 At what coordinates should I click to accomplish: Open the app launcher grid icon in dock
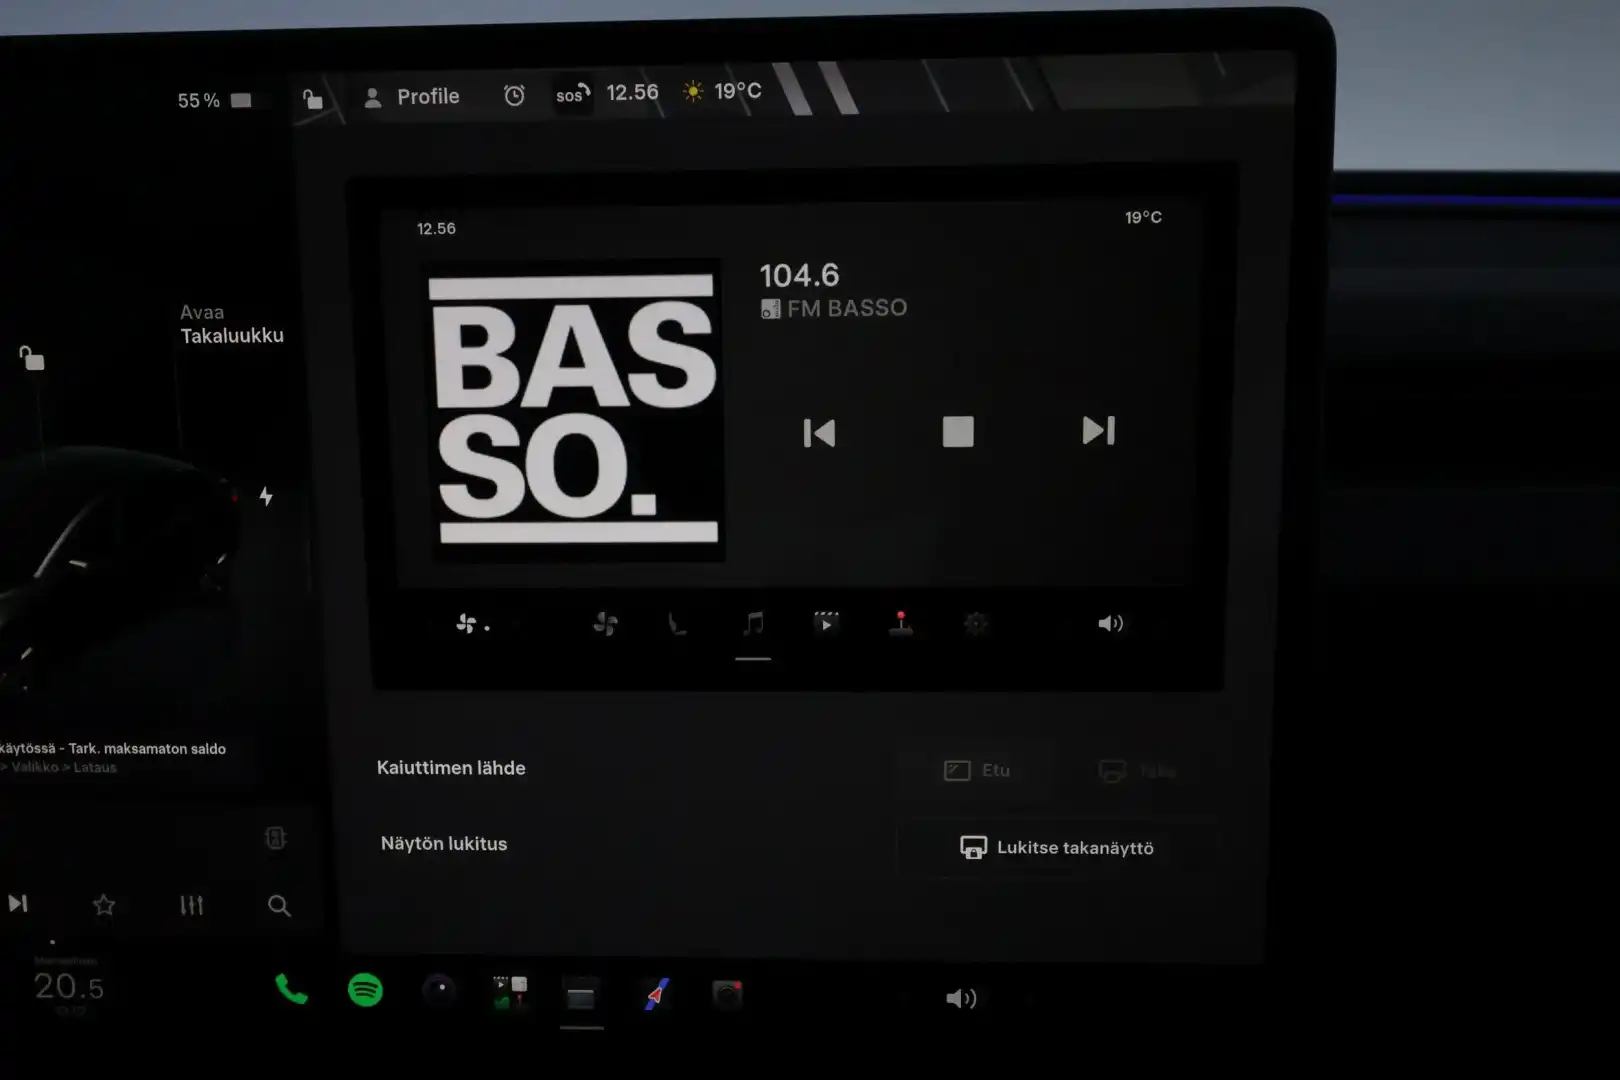pos(510,992)
